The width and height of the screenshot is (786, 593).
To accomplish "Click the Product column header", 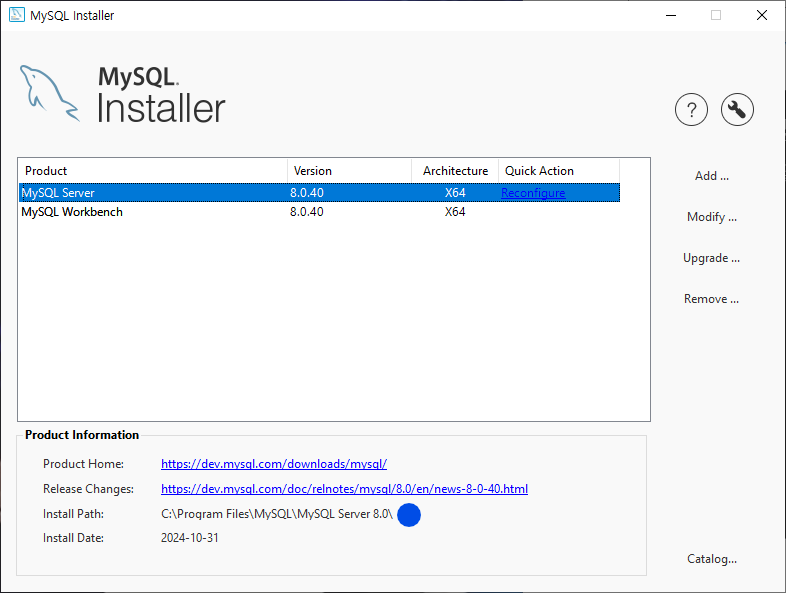I will click(x=153, y=171).
